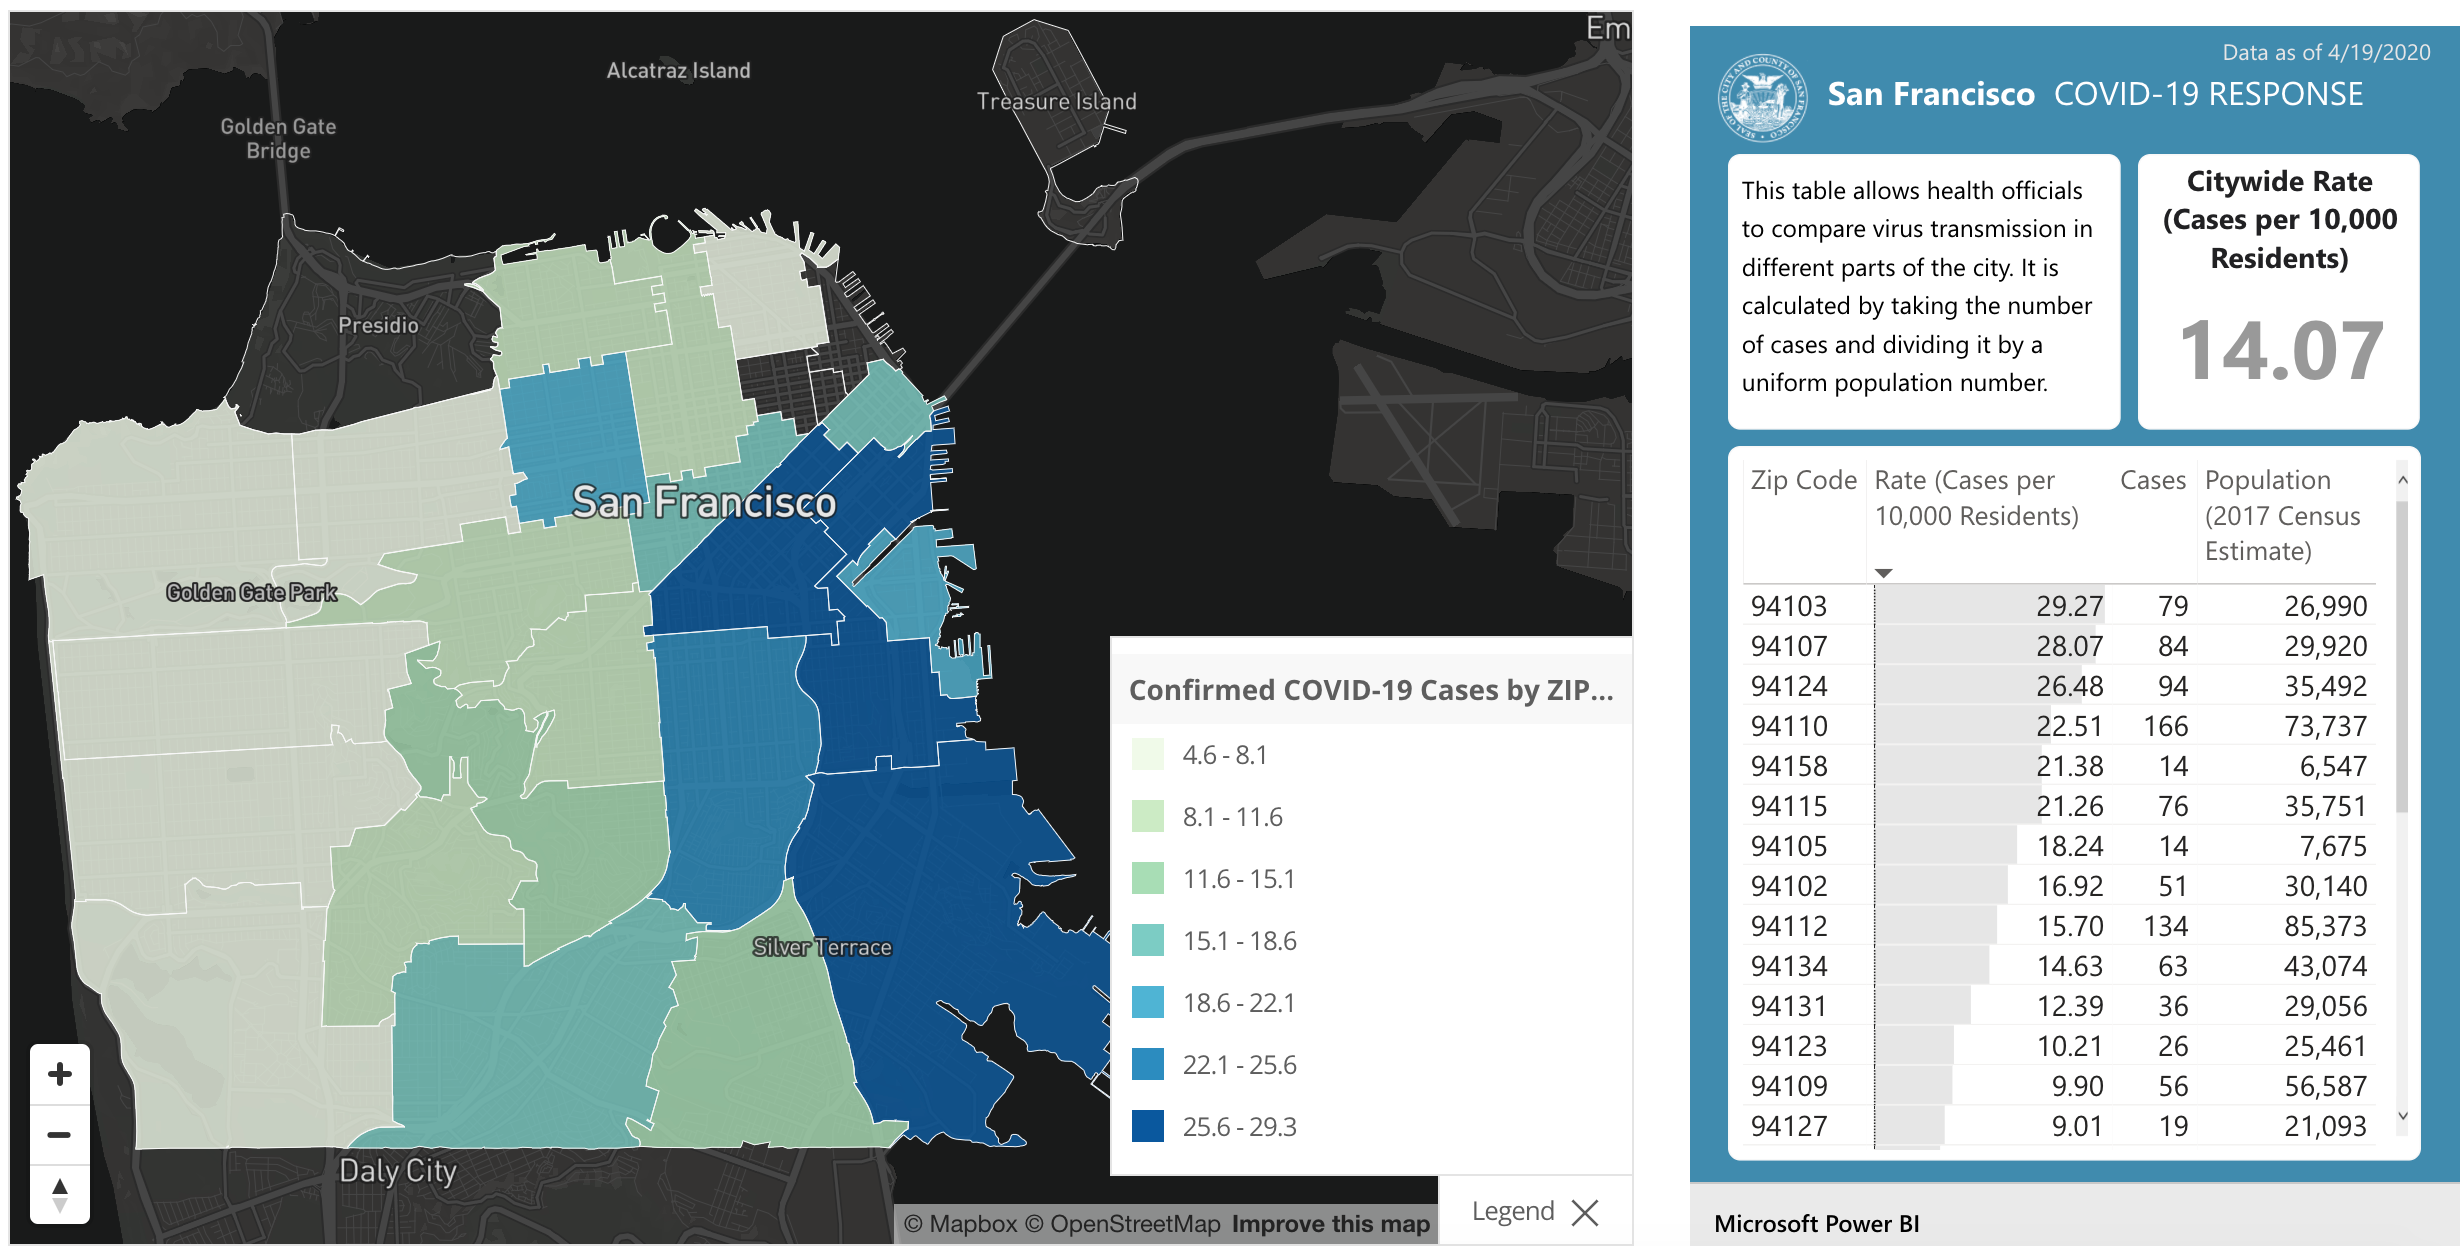This screenshot has width=2460, height=1246.
Task: Click the San Francisco city seal logo
Action: click(x=1762, y=97)
